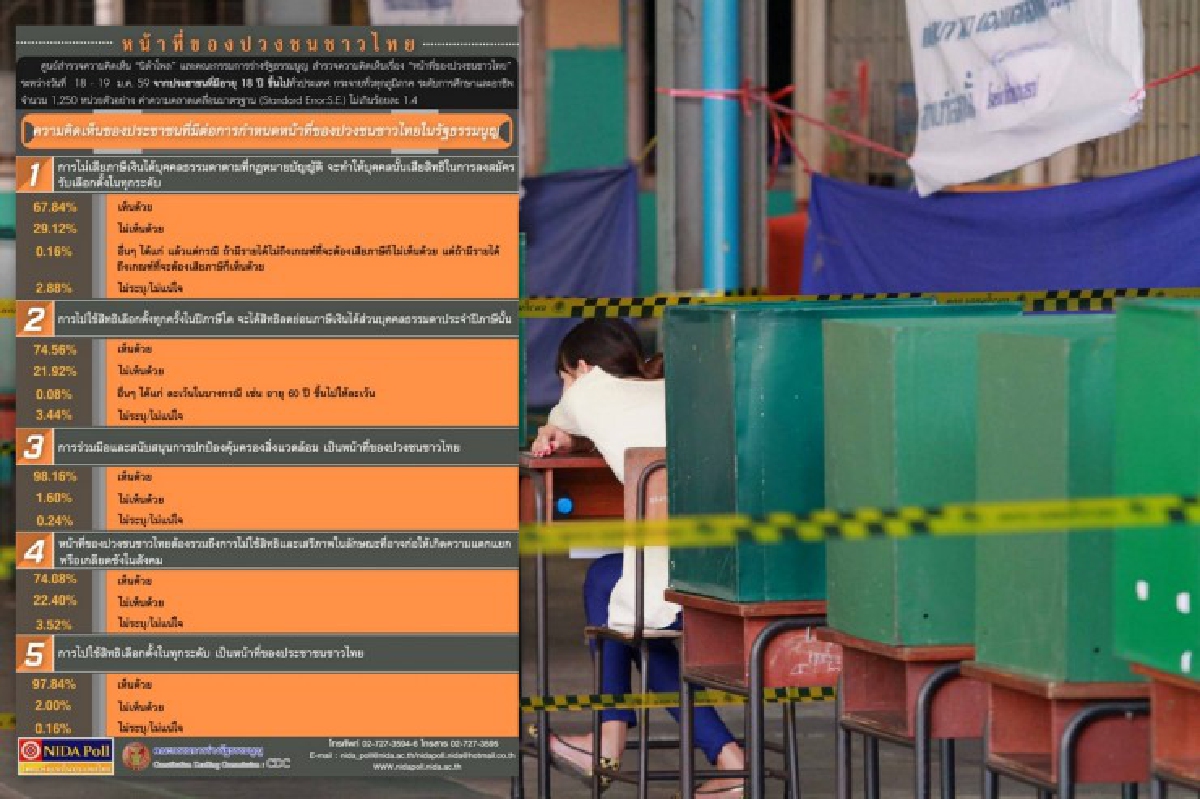Viewport: 1200px width, 799px height.
Task: Click the 1.60% value
Action: 53,498
